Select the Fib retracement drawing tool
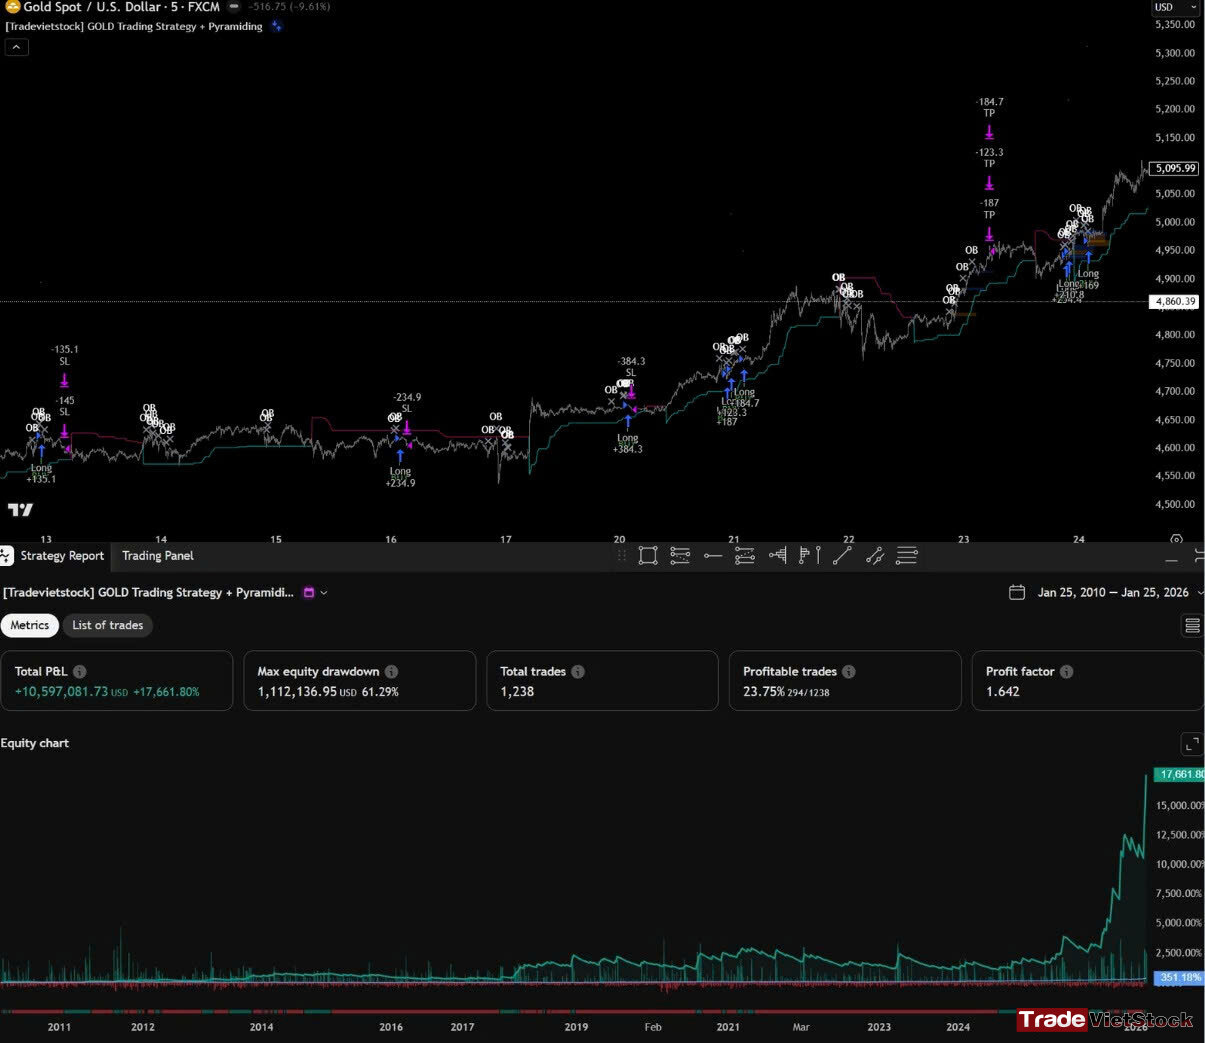 click(x=680, y=556)
